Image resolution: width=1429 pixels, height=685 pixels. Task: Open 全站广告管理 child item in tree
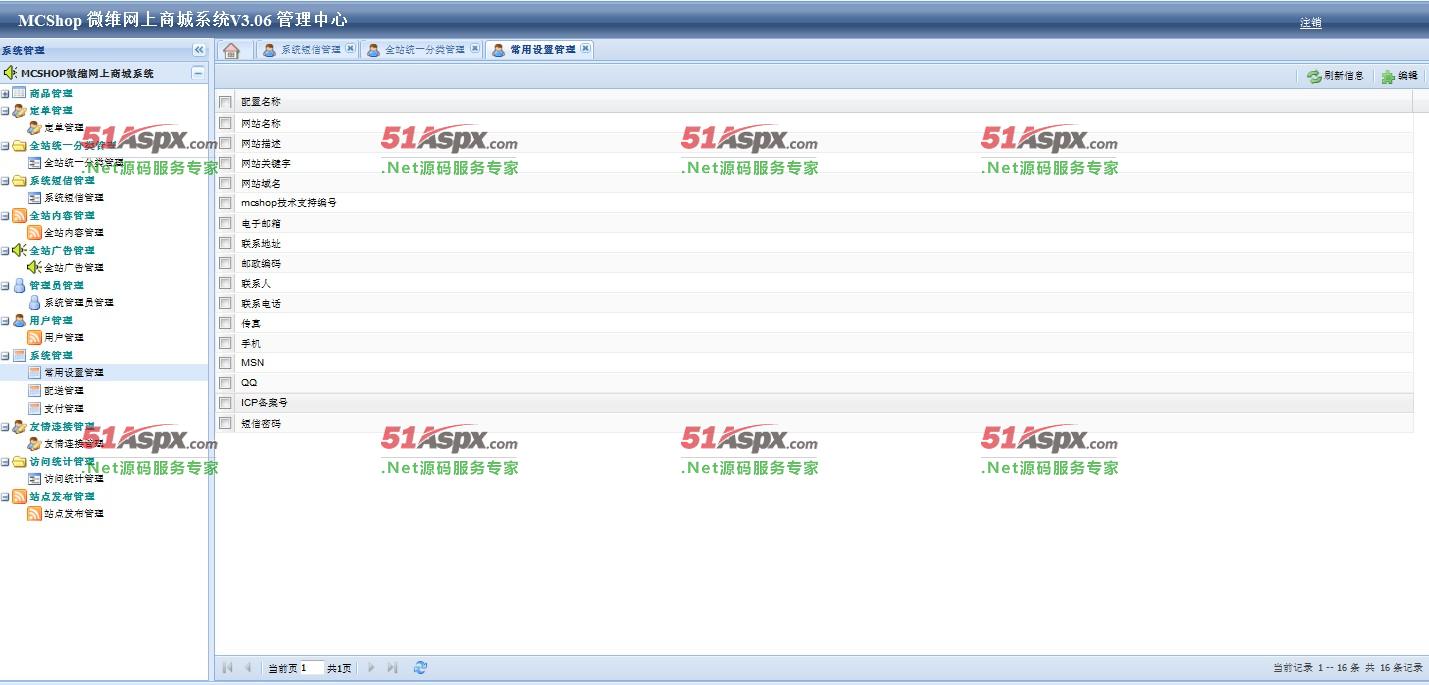[74, 268]
